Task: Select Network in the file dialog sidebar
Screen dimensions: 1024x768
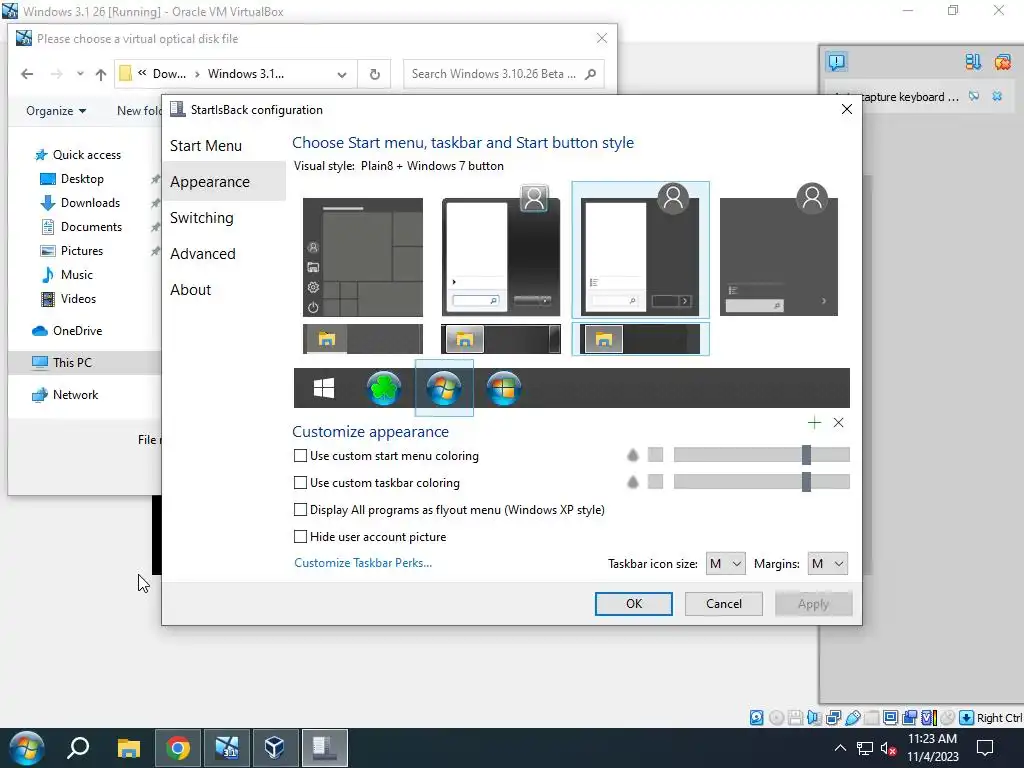Action: pos(75,394)
